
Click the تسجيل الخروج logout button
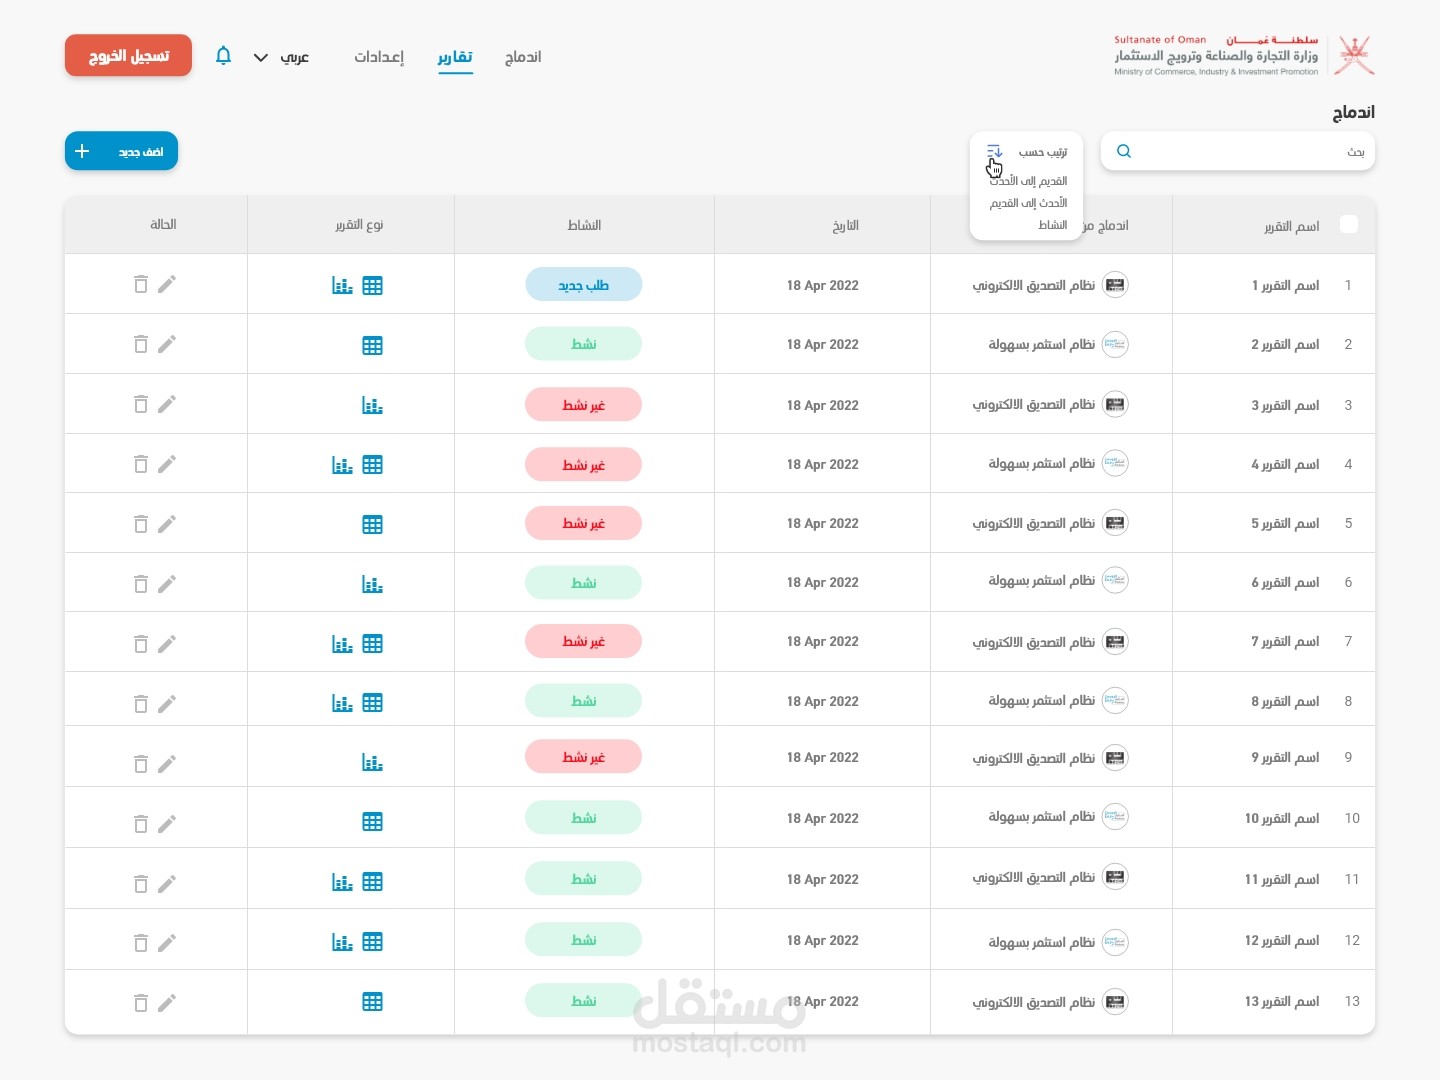pyautogui.click(x=128, y=56)
